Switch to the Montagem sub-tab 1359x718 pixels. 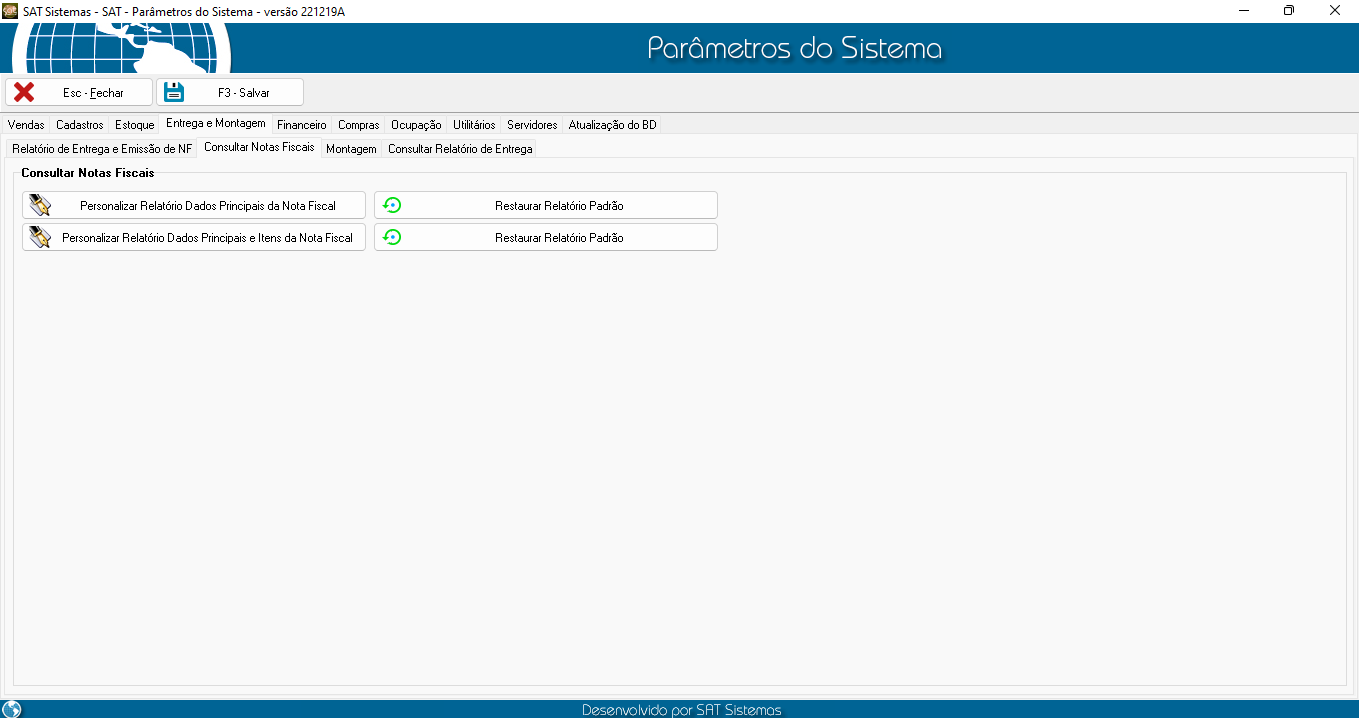click(351, 149)
